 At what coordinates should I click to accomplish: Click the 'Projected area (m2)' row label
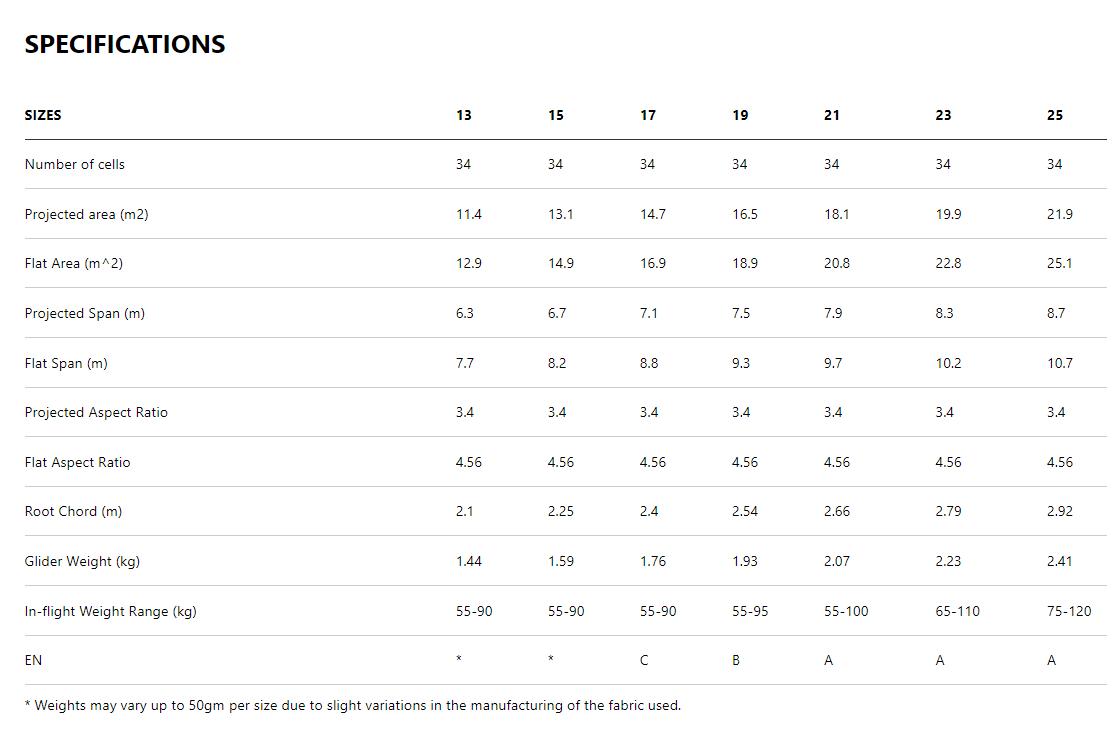coord(86,214)
